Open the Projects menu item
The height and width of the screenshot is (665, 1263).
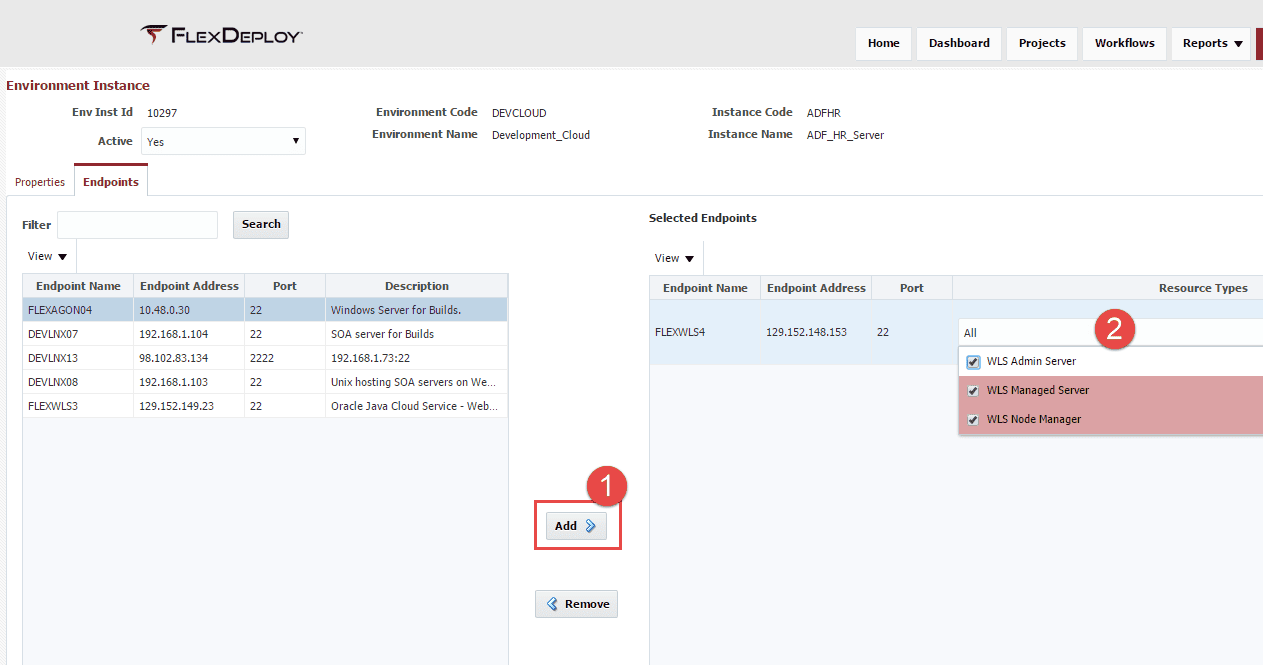click(x=1042, y=43)
